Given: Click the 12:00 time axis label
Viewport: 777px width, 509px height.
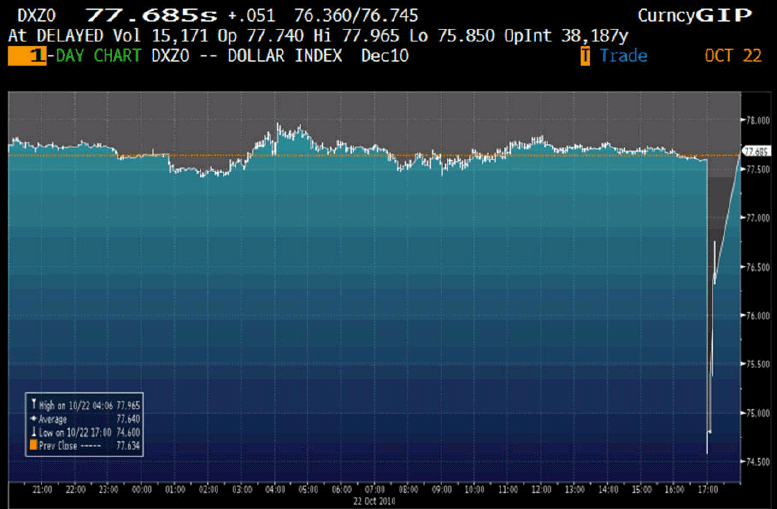Looking at the screenshot, I should [x=541, y=491].
